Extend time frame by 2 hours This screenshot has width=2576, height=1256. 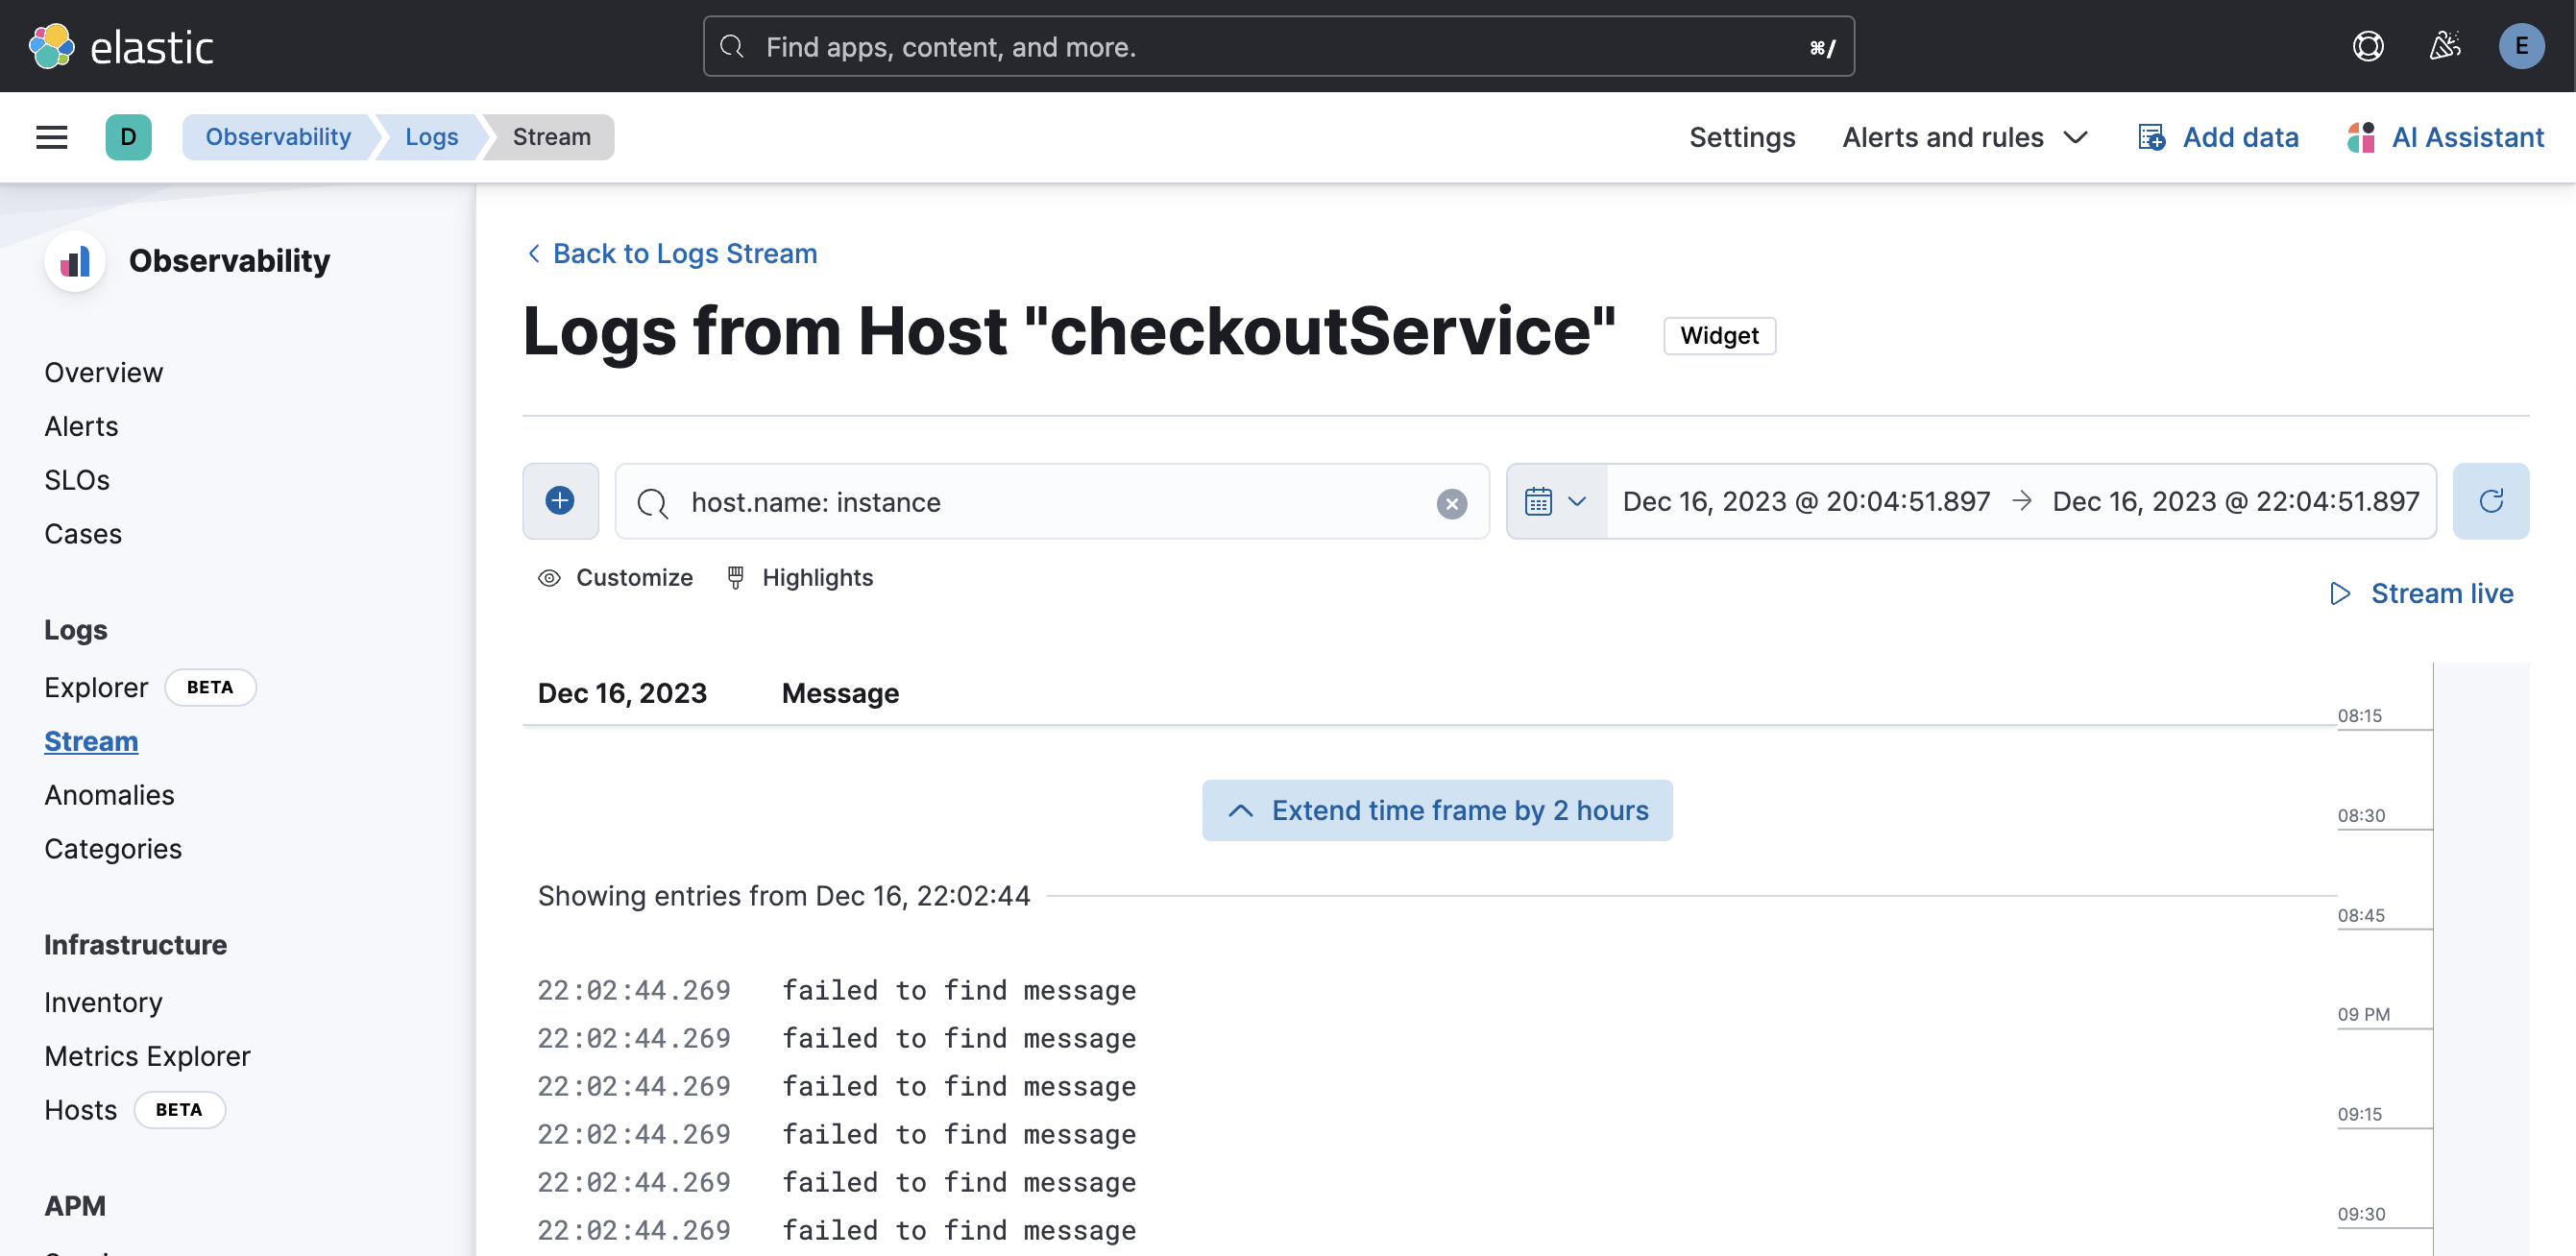(1436, 810)
